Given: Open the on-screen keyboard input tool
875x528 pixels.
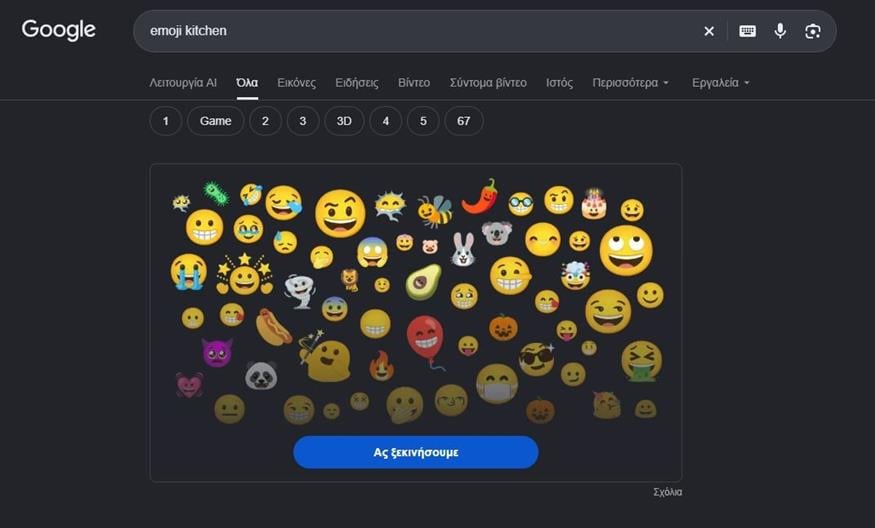Looking at the screenshot, I should tap(747, 31).
